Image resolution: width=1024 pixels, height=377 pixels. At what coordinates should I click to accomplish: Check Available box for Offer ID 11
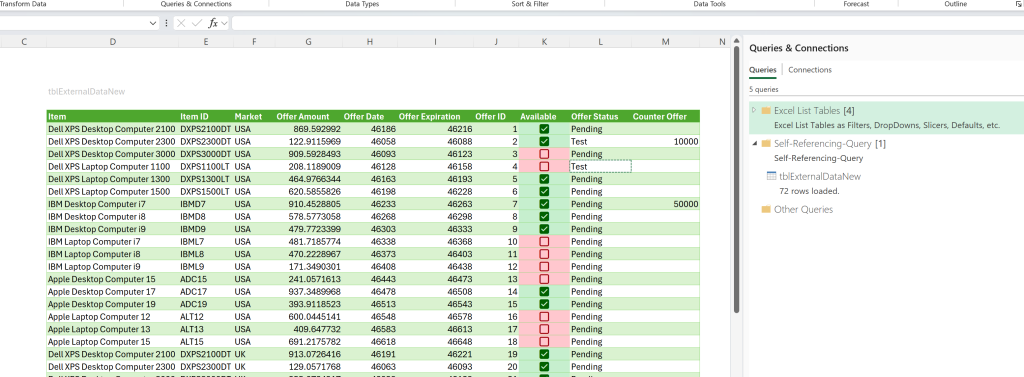[544, 254]
